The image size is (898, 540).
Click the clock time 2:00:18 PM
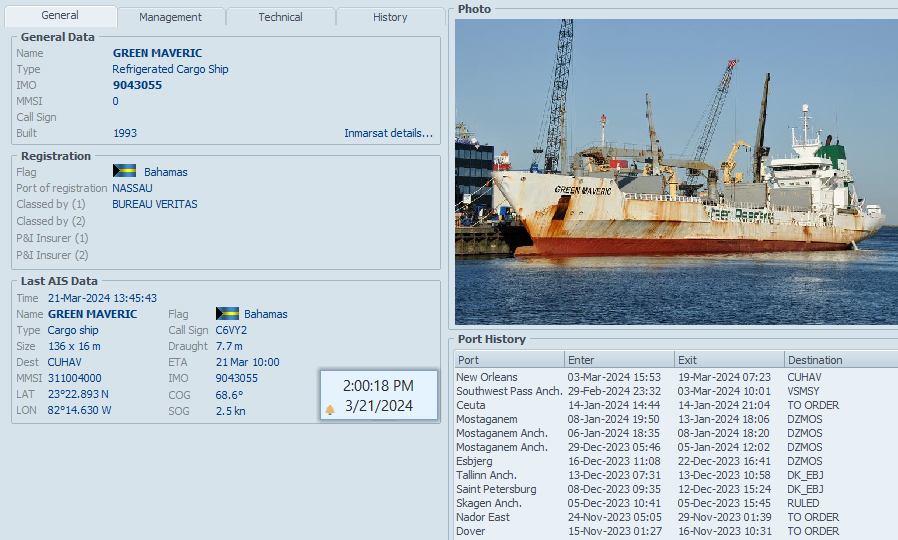379,385
